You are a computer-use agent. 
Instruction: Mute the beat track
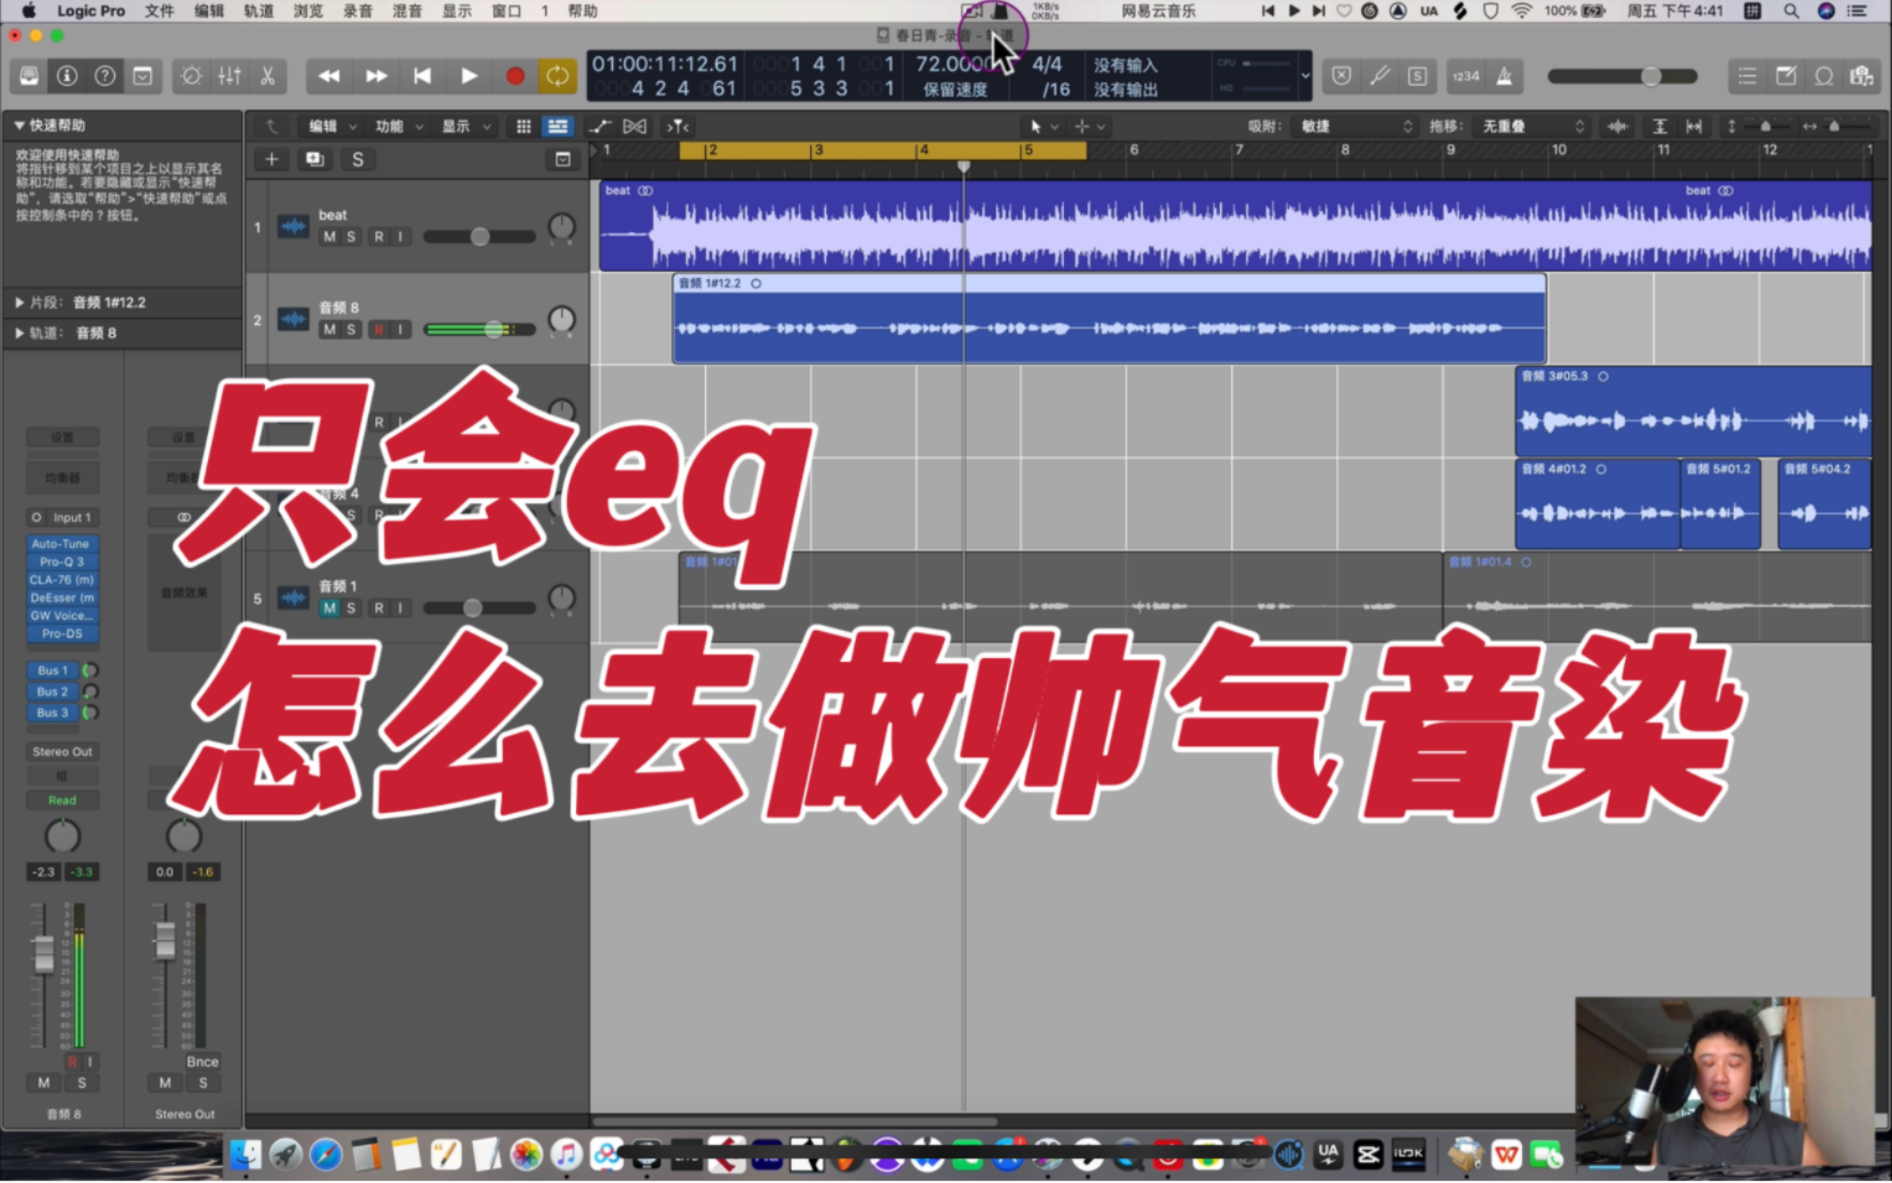point(329,237)
